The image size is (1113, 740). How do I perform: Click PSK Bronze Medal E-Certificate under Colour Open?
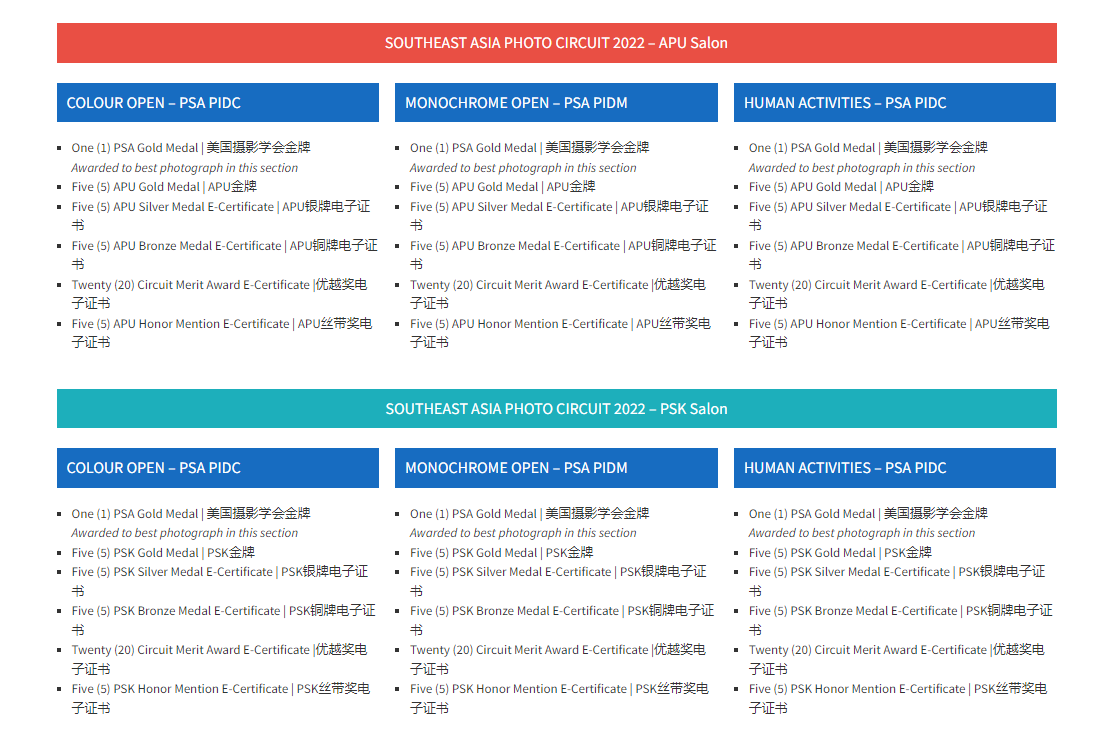224,620
